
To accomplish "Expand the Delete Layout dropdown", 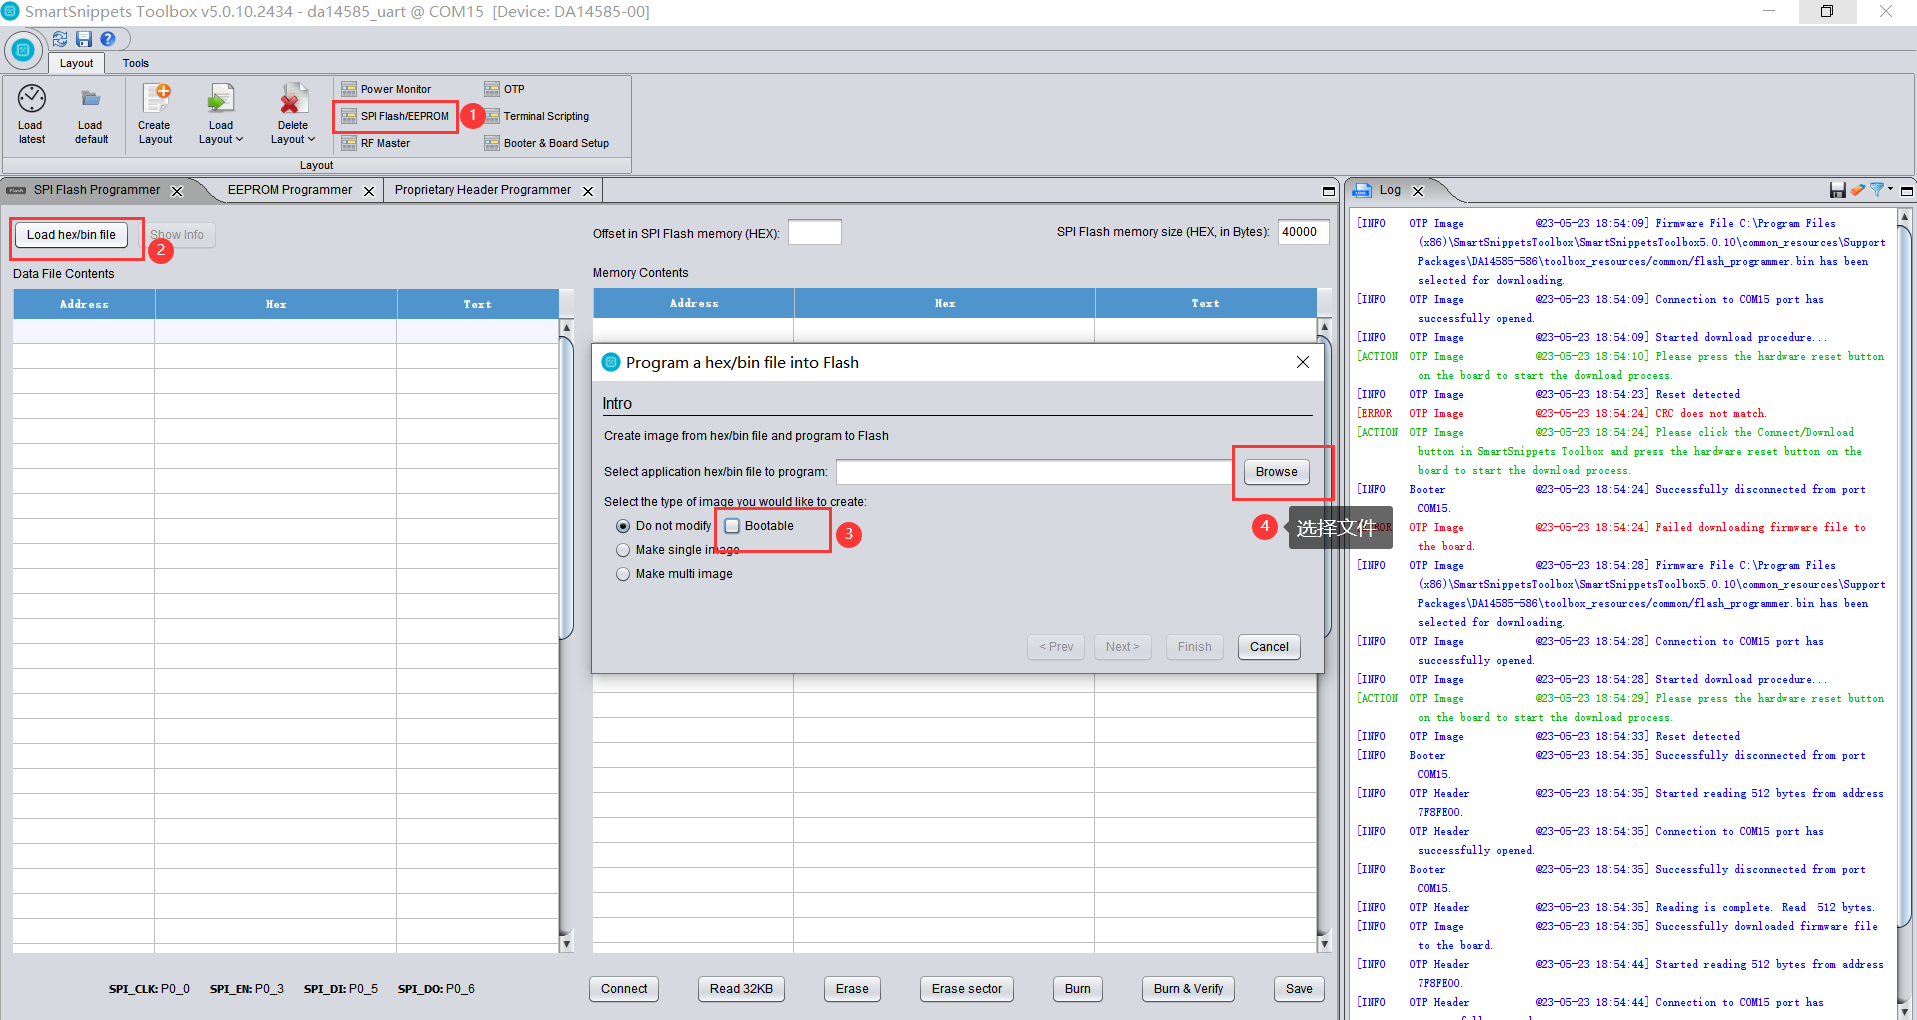I will point(293,139).
